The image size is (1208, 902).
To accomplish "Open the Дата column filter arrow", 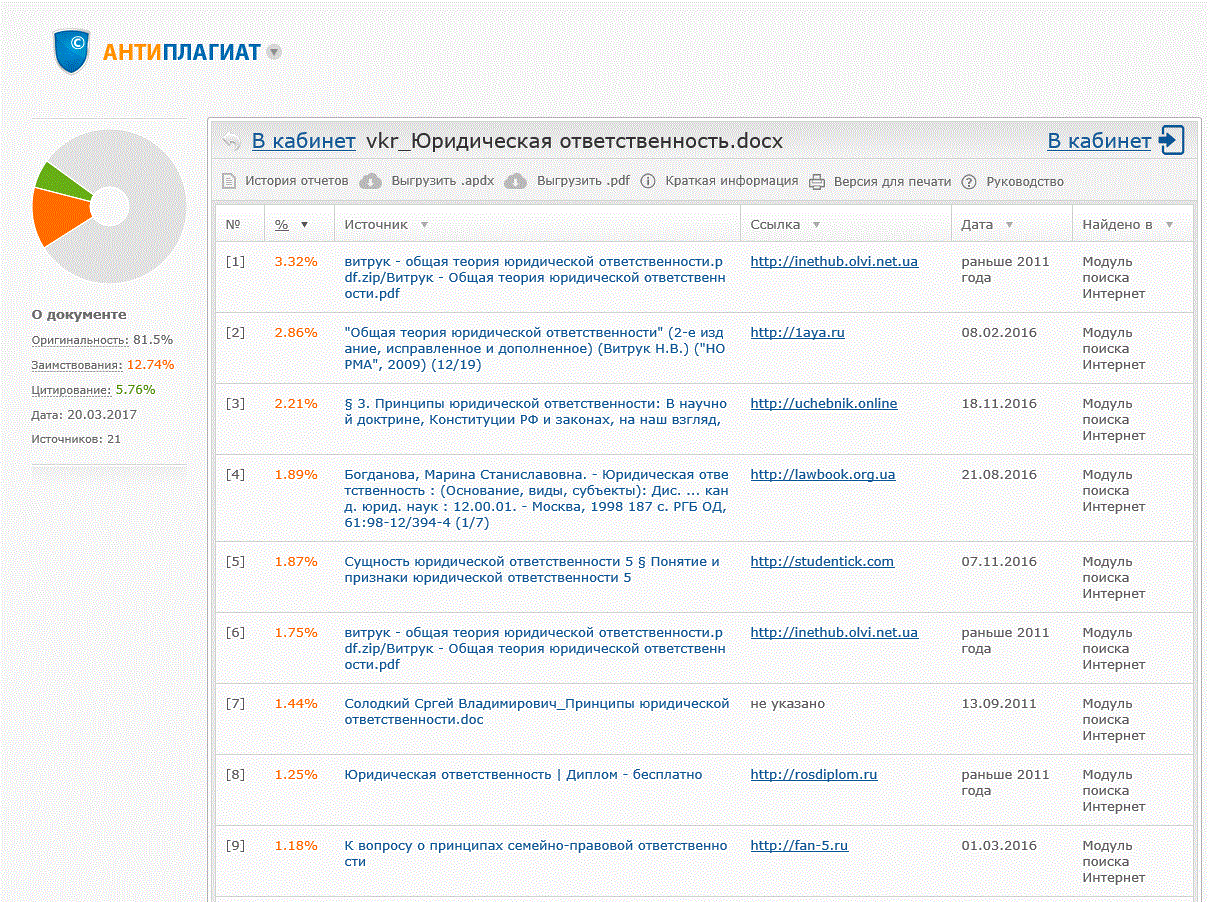I will click(1009, 225).
